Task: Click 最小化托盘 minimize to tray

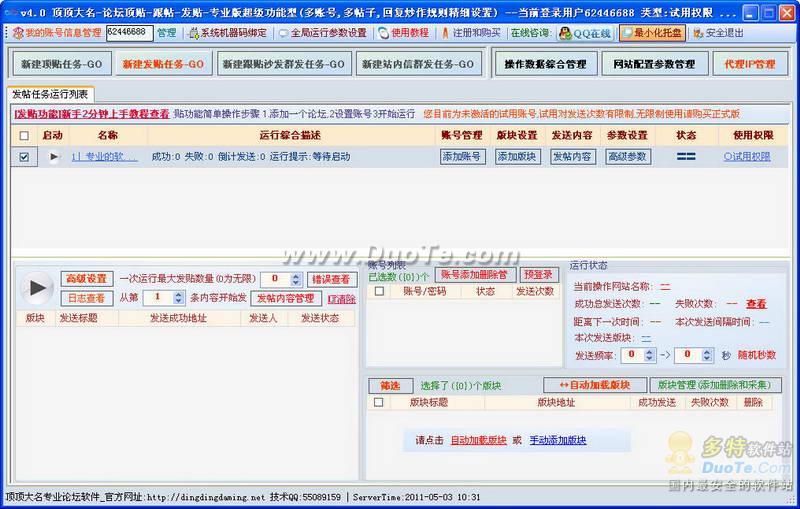Action: click(x=652, y=33)
